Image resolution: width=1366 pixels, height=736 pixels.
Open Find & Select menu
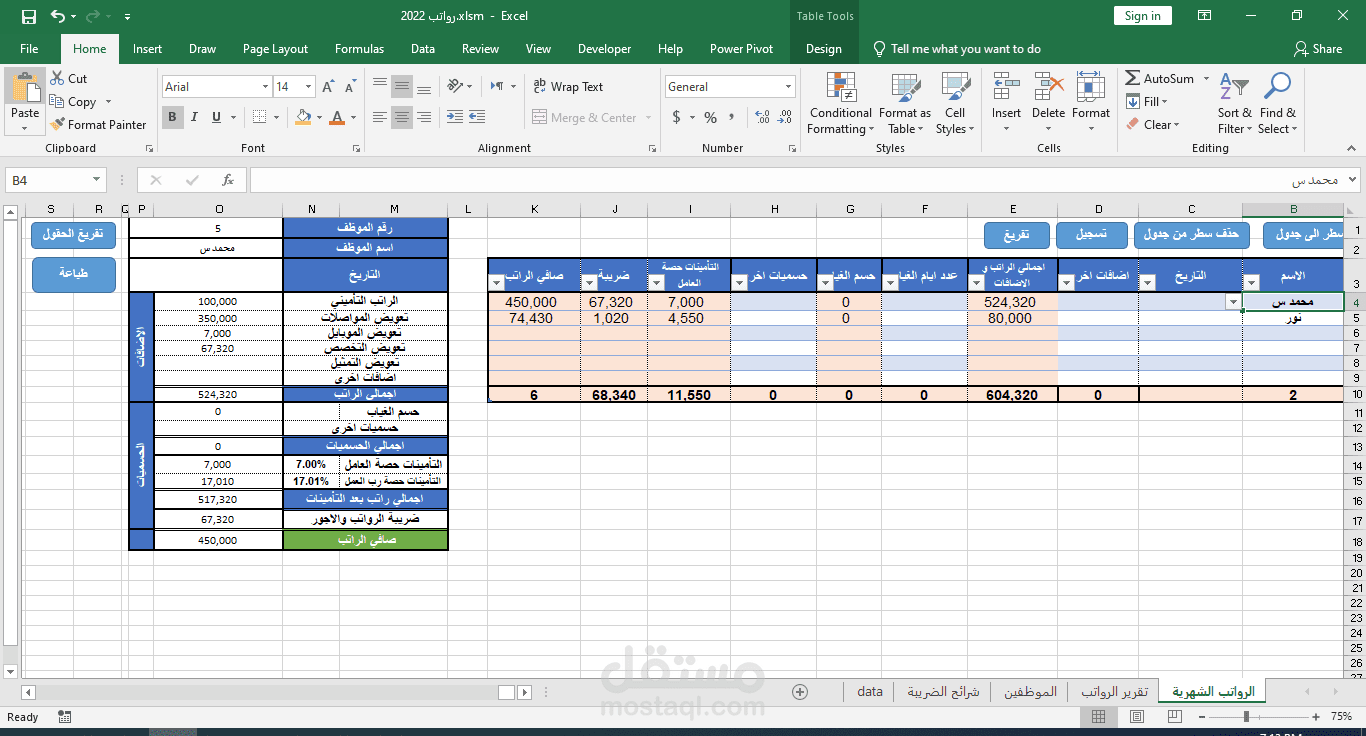coord(1277,103)
